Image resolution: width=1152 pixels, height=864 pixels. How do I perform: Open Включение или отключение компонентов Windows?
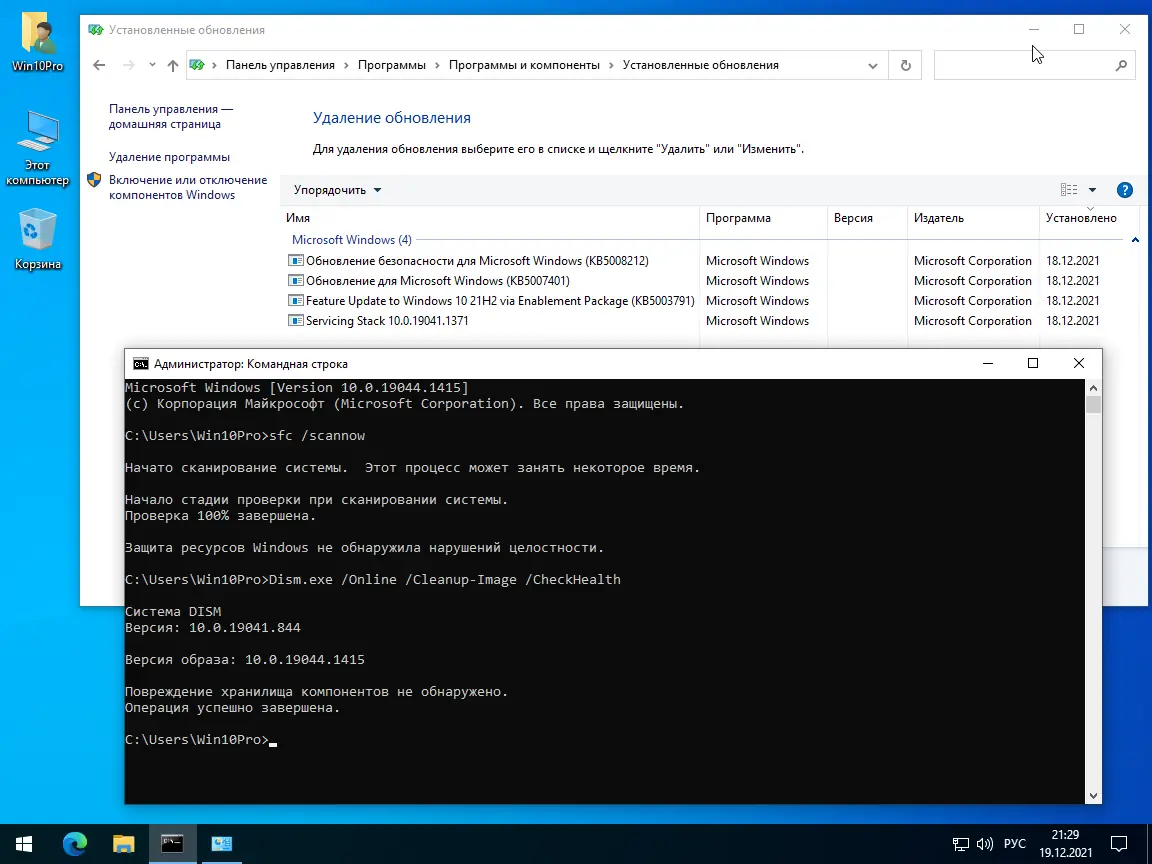(x=188, y=187)
